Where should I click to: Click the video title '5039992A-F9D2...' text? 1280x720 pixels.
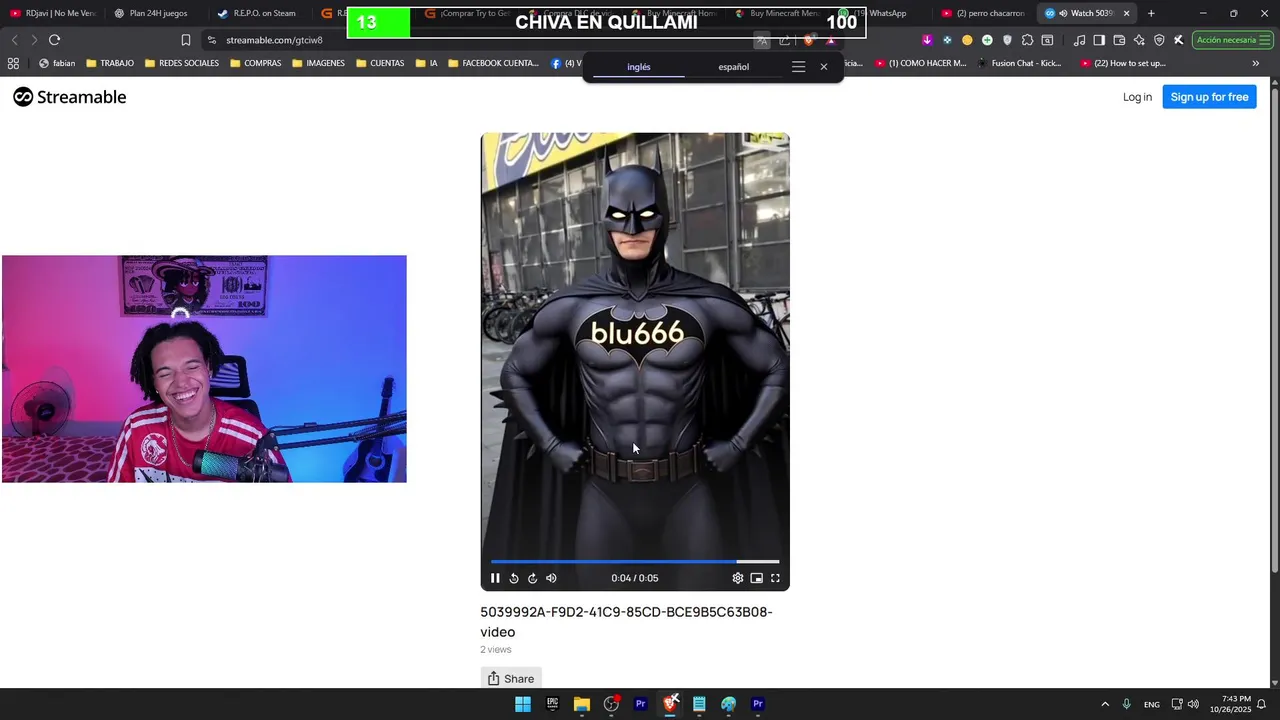(x=626, y=621)
